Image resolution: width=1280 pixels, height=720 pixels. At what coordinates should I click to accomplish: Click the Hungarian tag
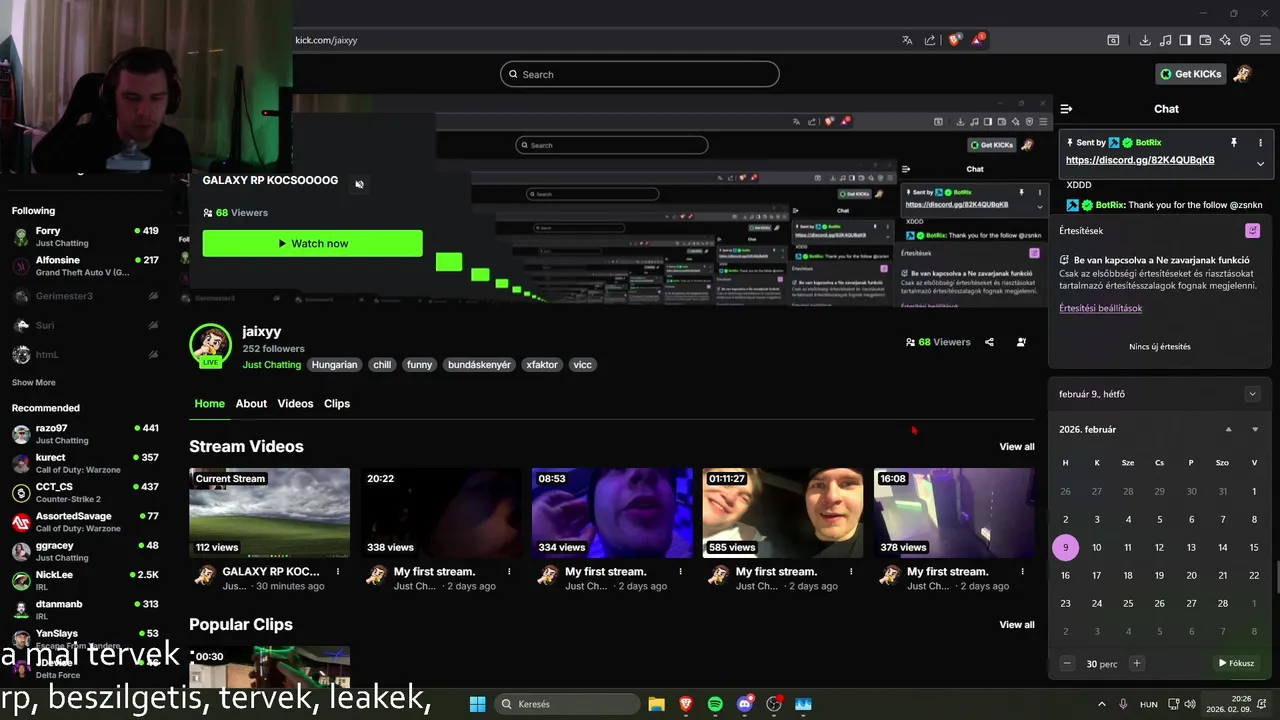pos(334,365)
